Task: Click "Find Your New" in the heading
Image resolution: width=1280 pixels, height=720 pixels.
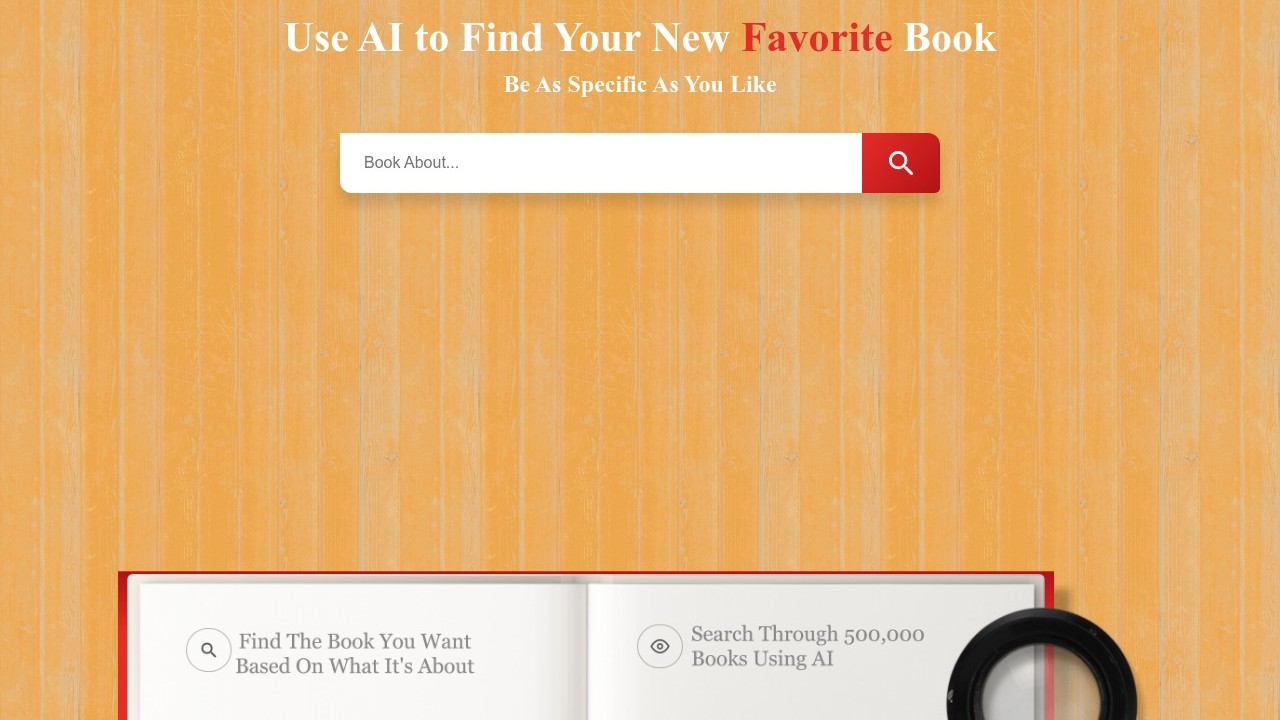Action: tap(595, 38)
